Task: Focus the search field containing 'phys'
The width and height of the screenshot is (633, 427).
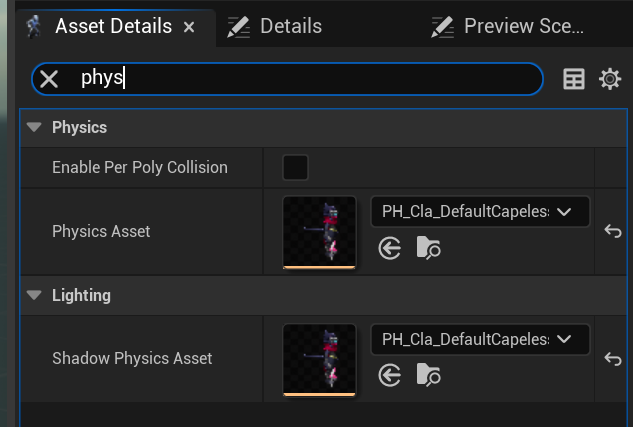Action: [299, 79]
